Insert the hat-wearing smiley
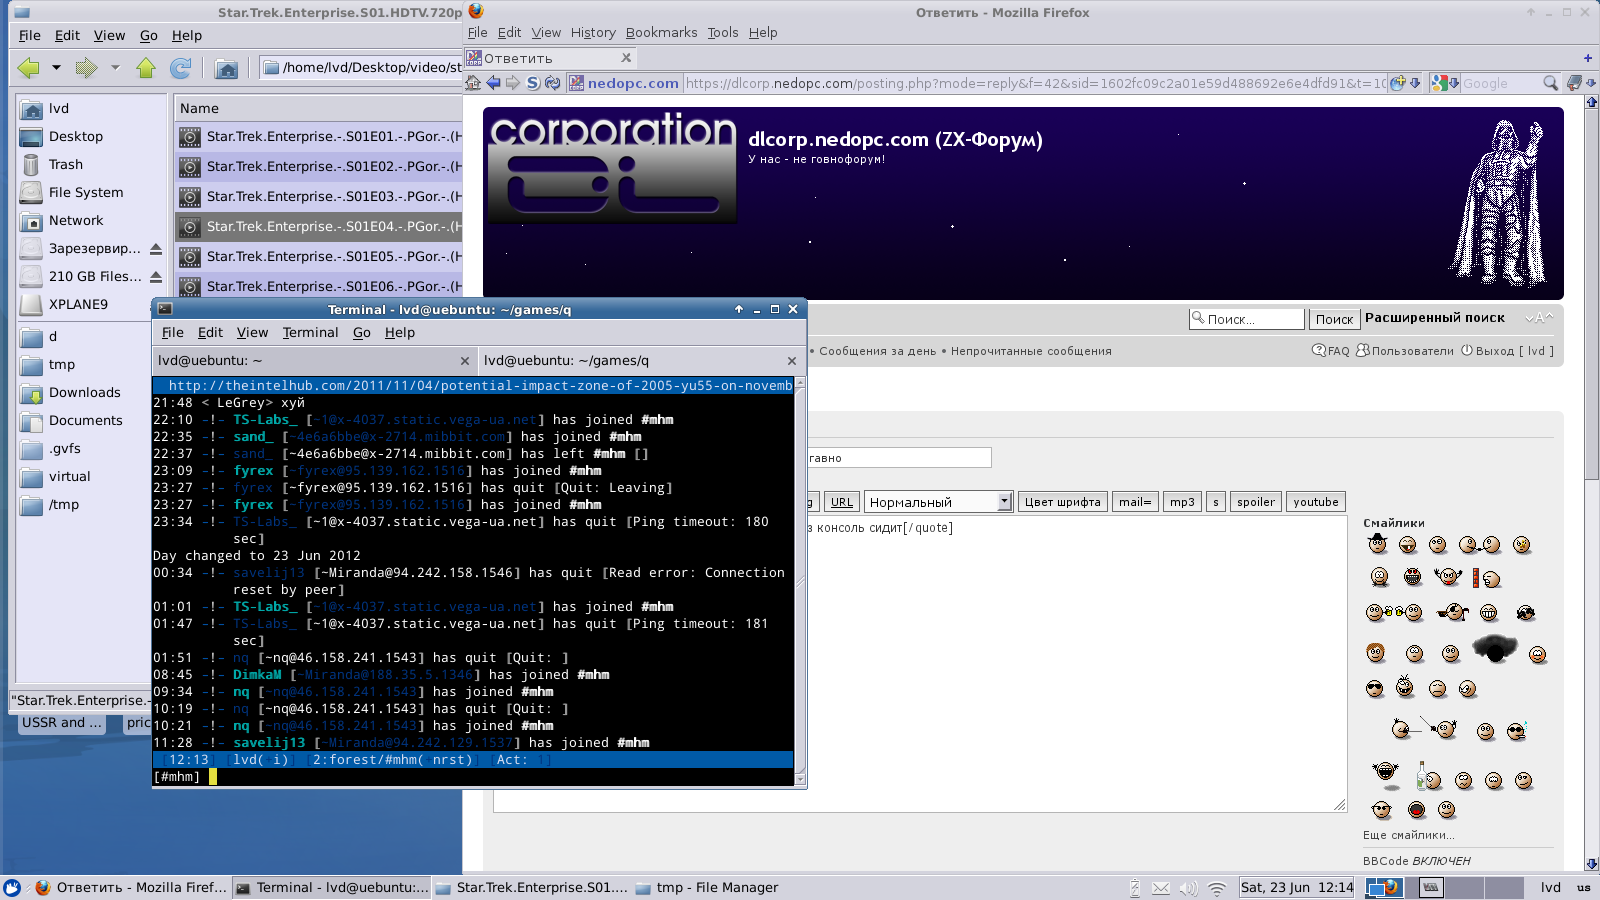Viewport: 1600px width, 900px height. (x=1378, y=544)
